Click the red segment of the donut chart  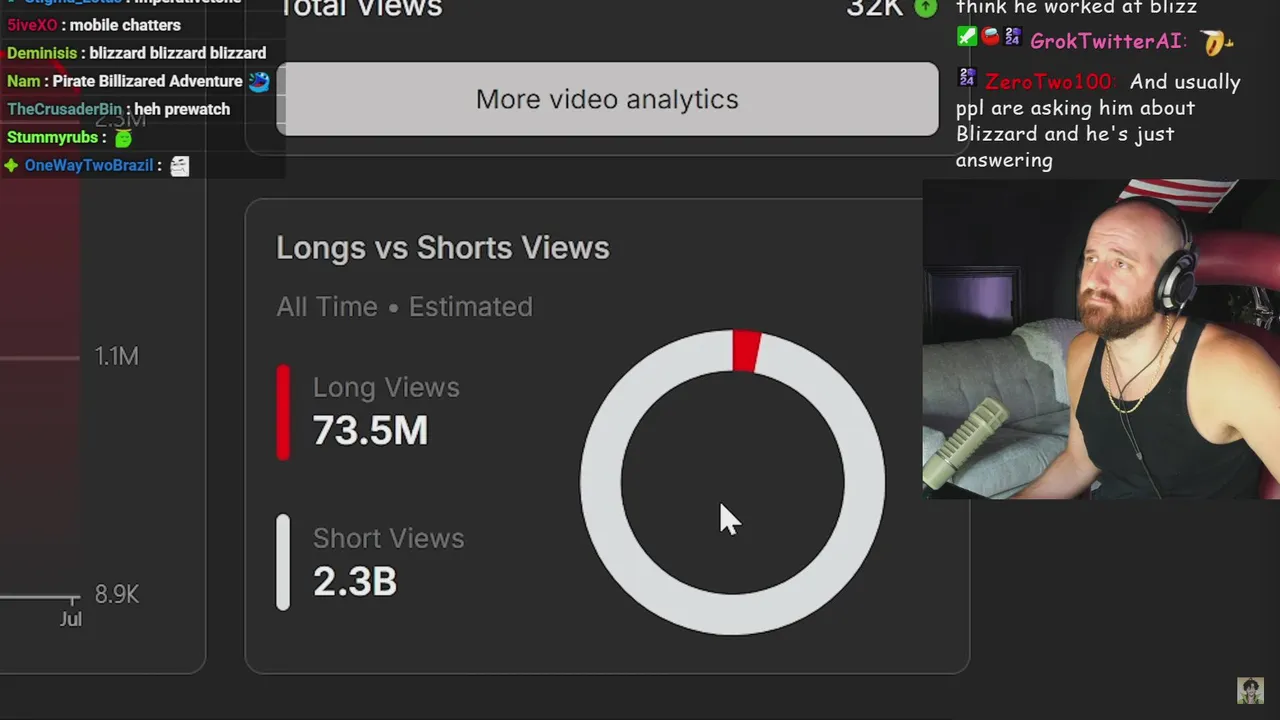click(746, 351)
